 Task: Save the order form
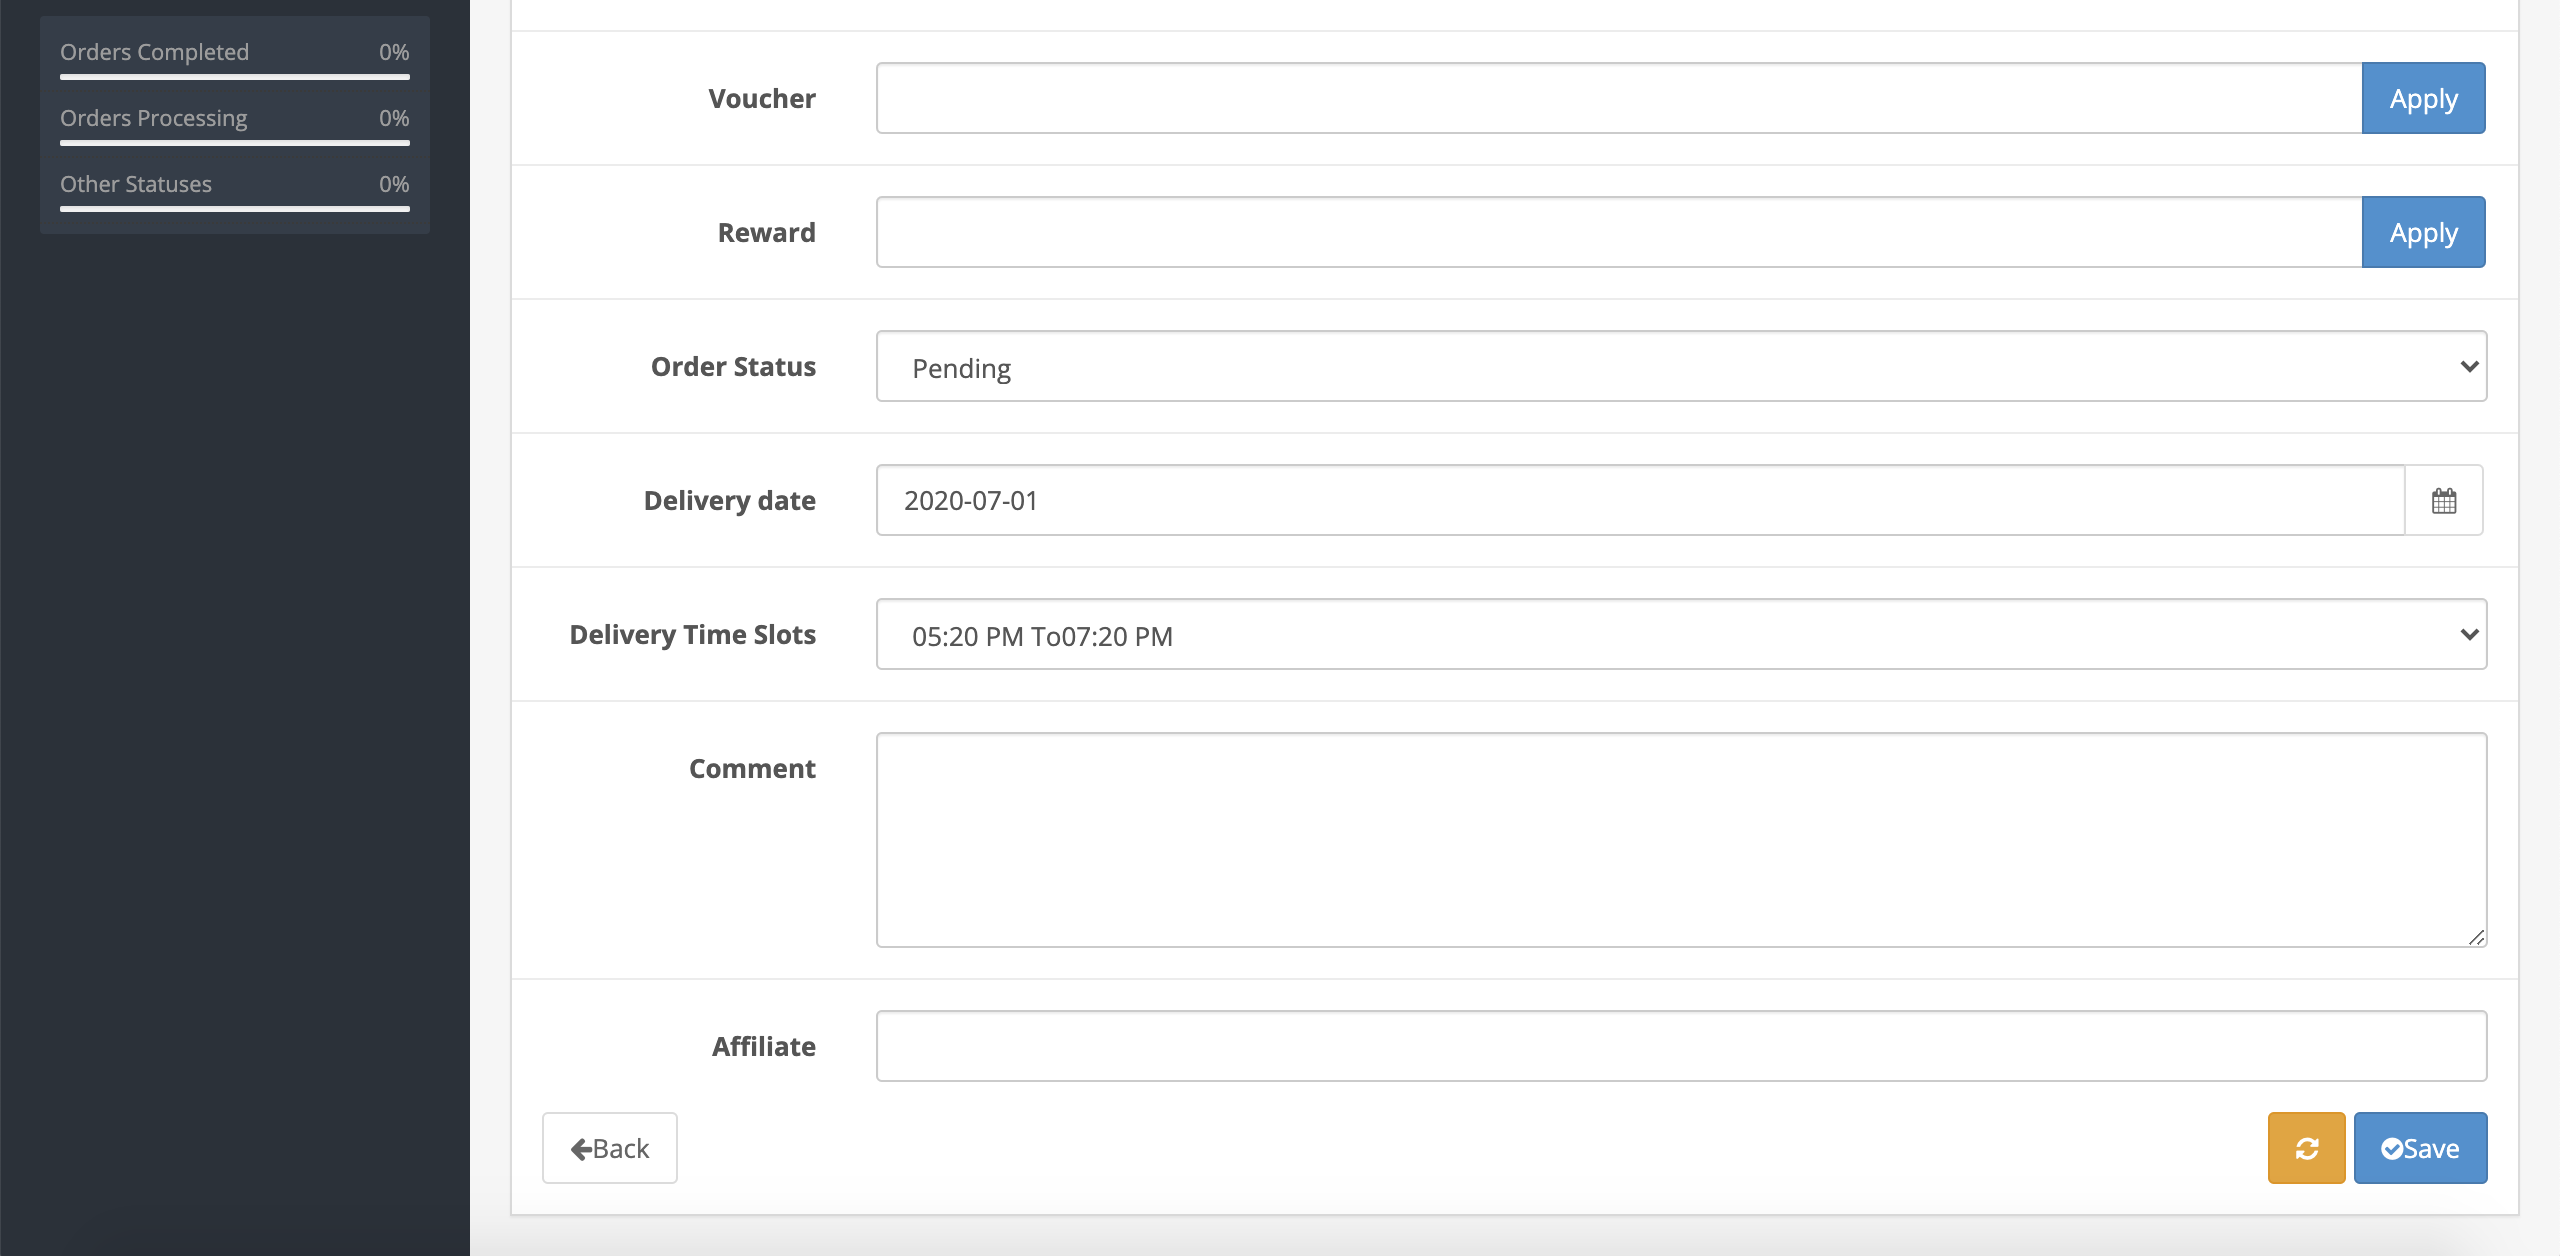(x=2420, y=1148)
